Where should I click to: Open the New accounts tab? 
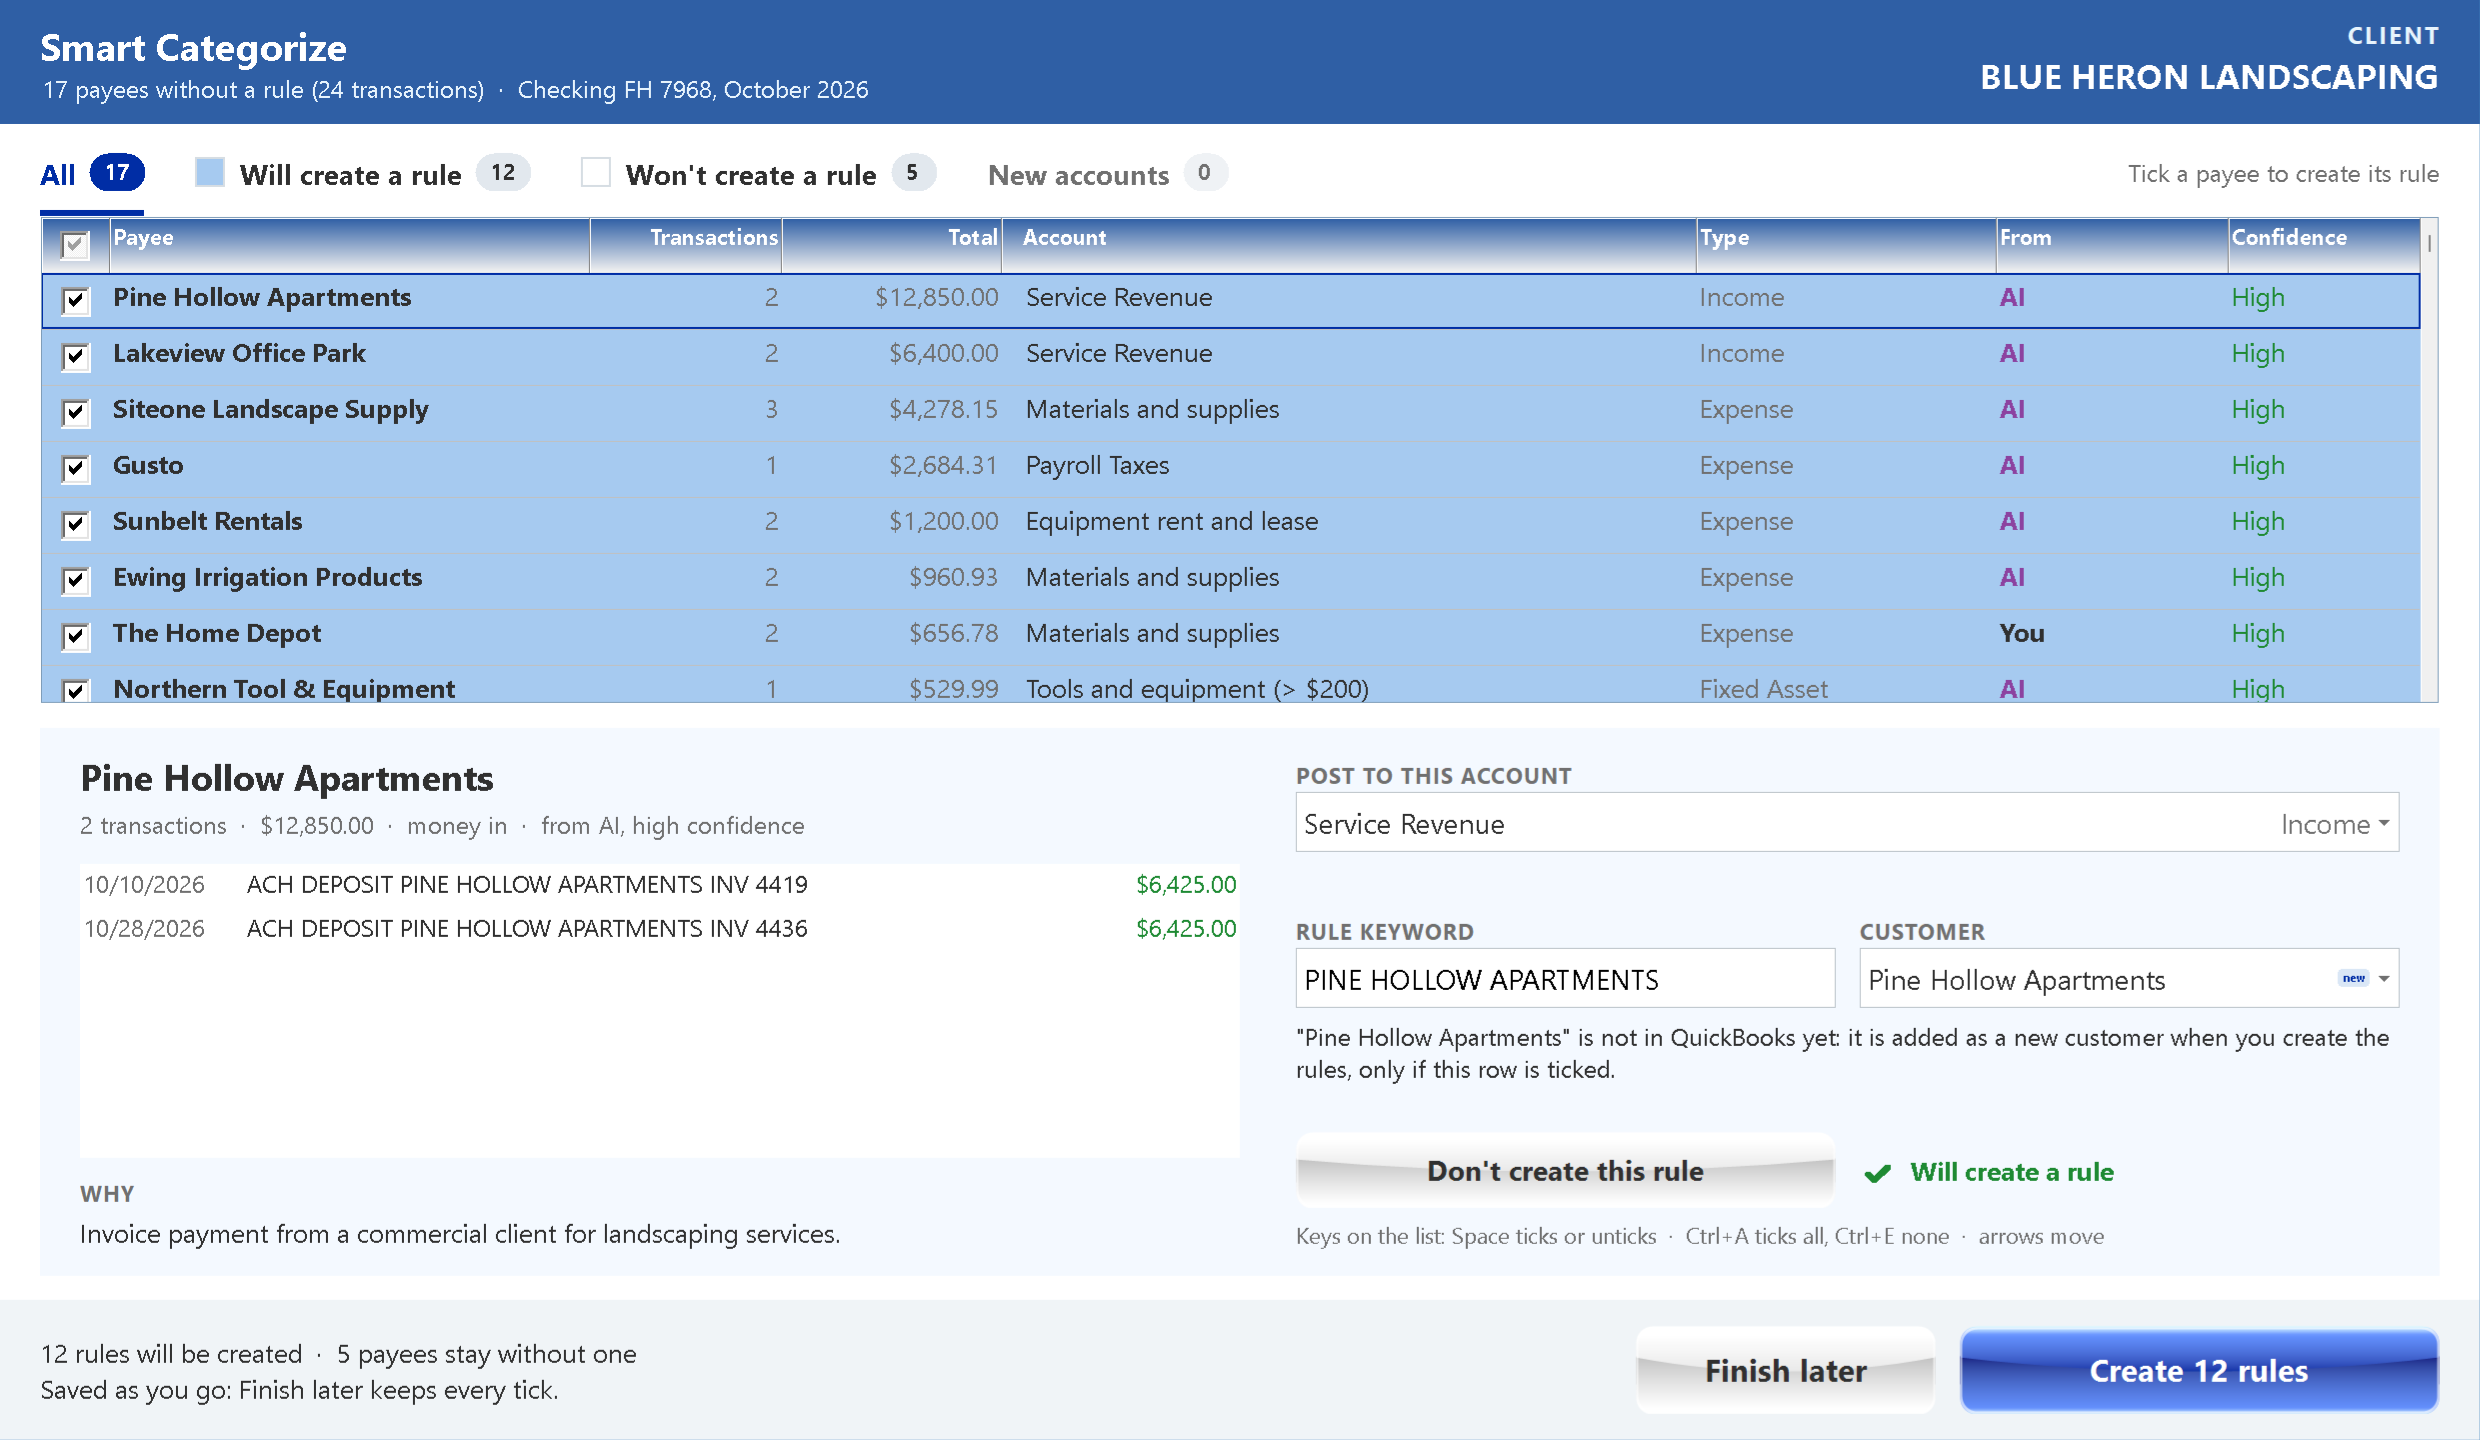[x=1107, y=175]
